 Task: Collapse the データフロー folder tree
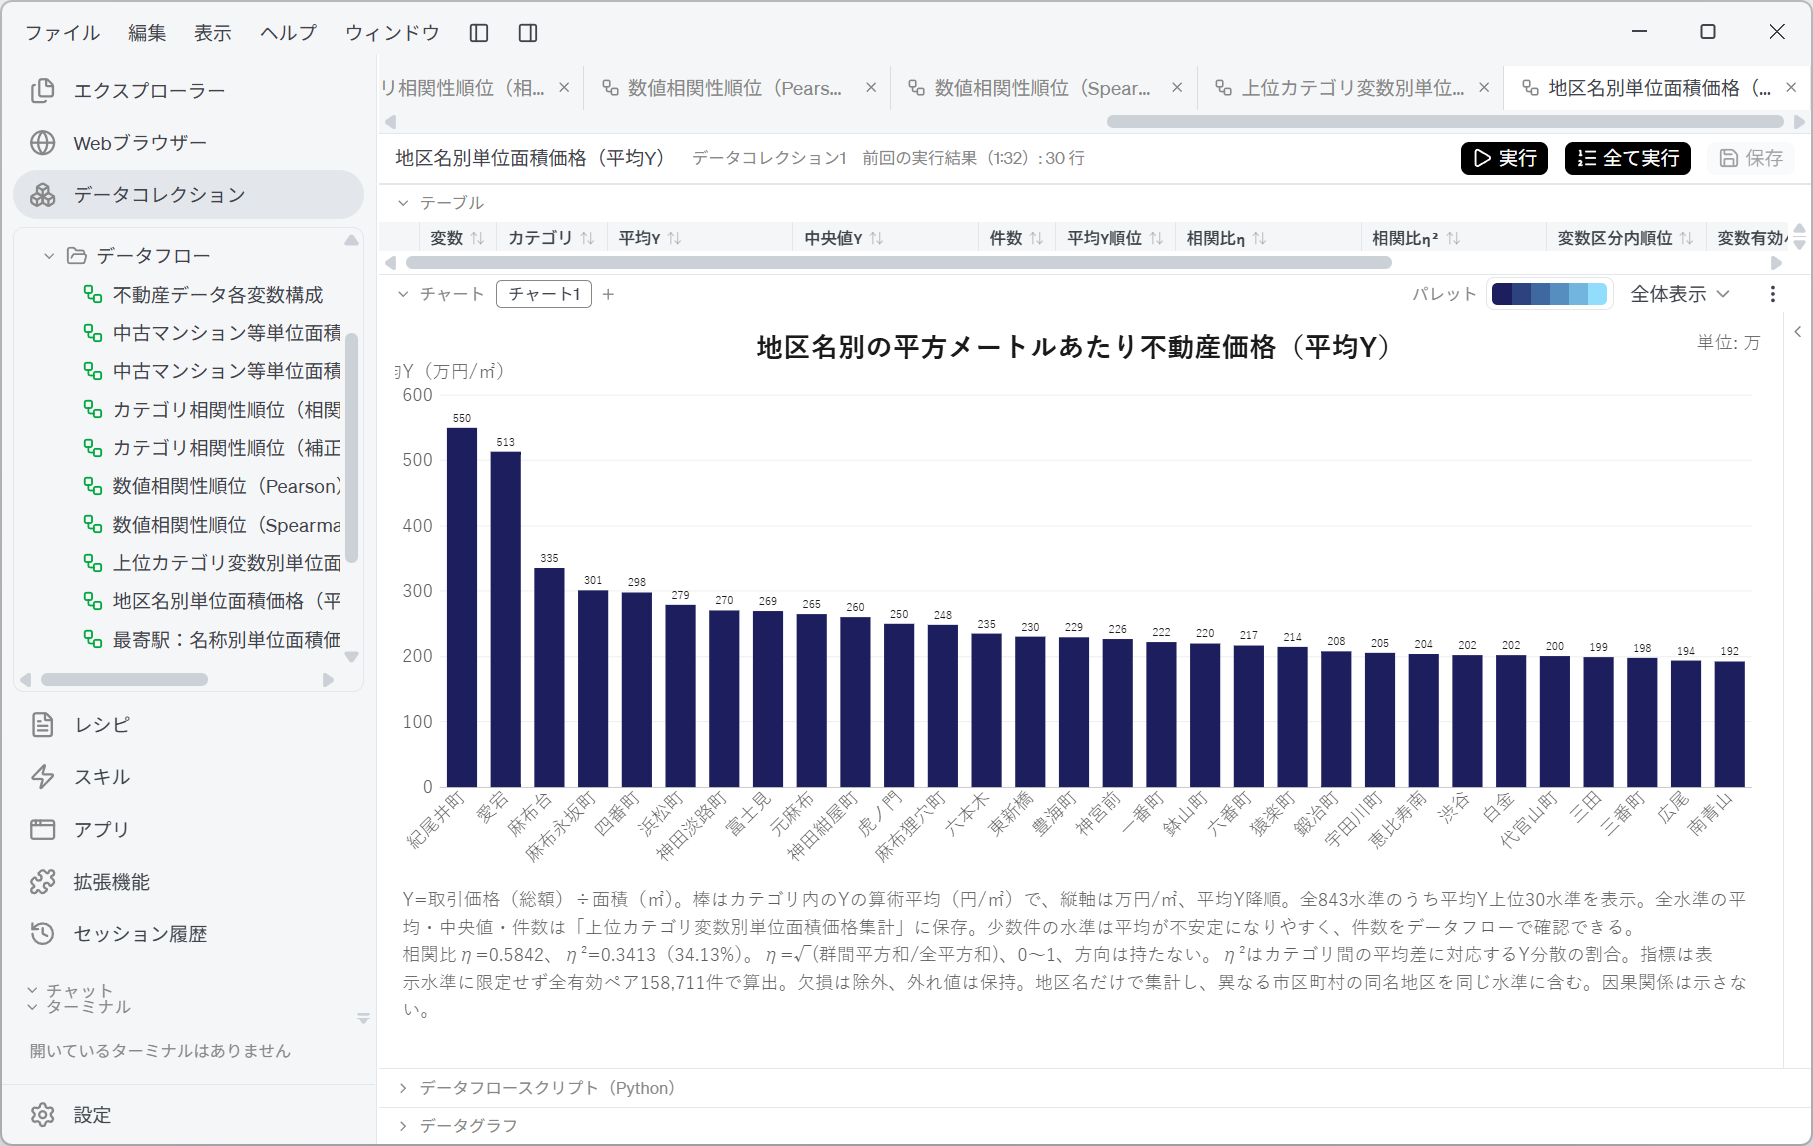point(49,256)
